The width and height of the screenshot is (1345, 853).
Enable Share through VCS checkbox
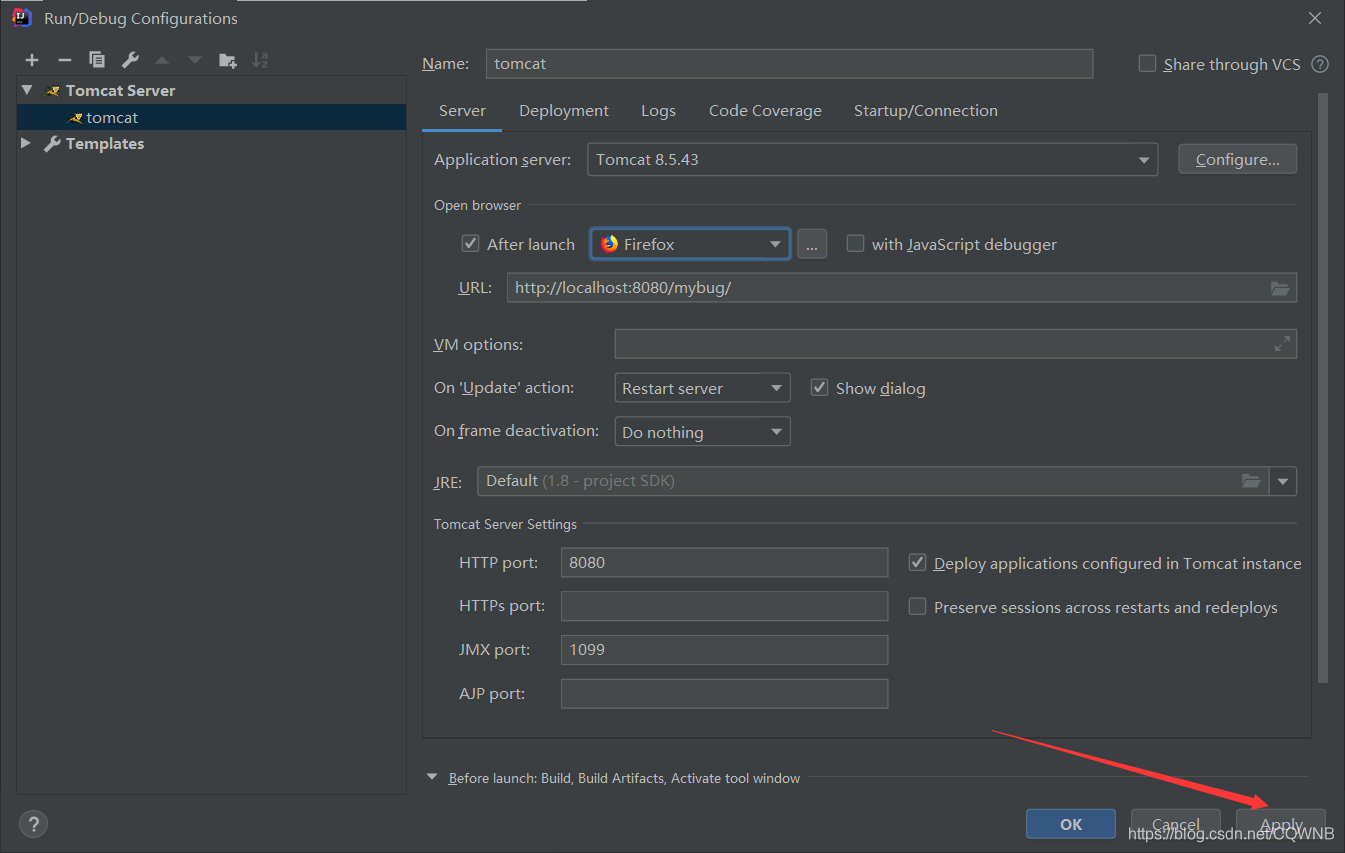pos(1147,64)
